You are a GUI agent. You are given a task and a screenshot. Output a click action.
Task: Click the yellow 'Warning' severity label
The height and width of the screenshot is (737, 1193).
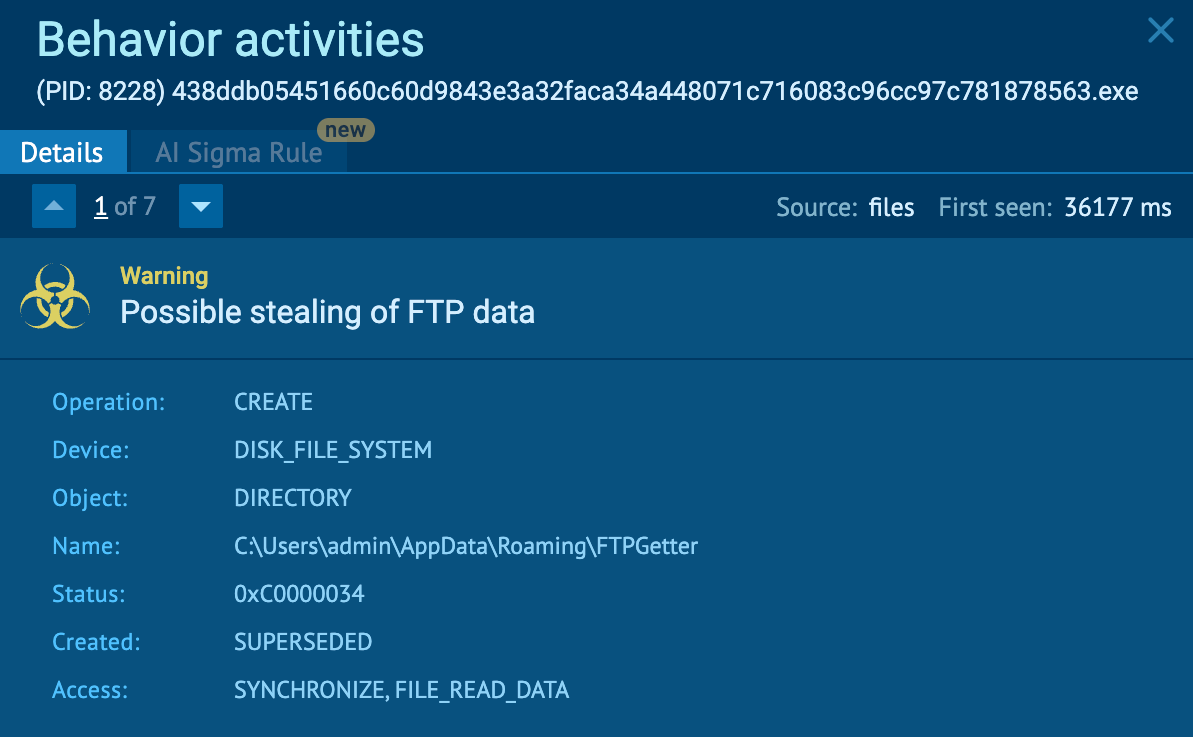pos(164,275)
